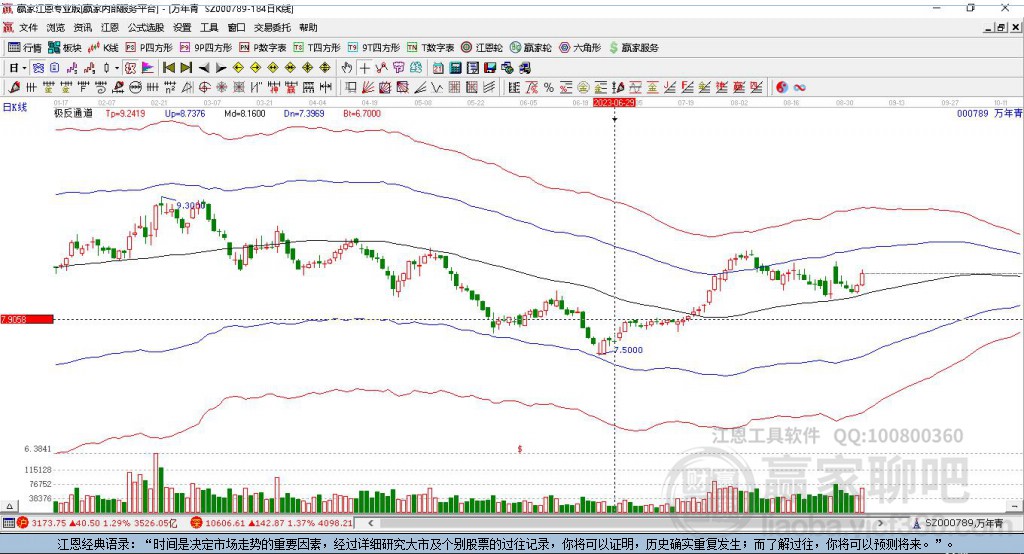Open the 9T四方形 tool
Image resolution: width=1024 pixels, height=554 pixels.
click(x=374, y=48)
